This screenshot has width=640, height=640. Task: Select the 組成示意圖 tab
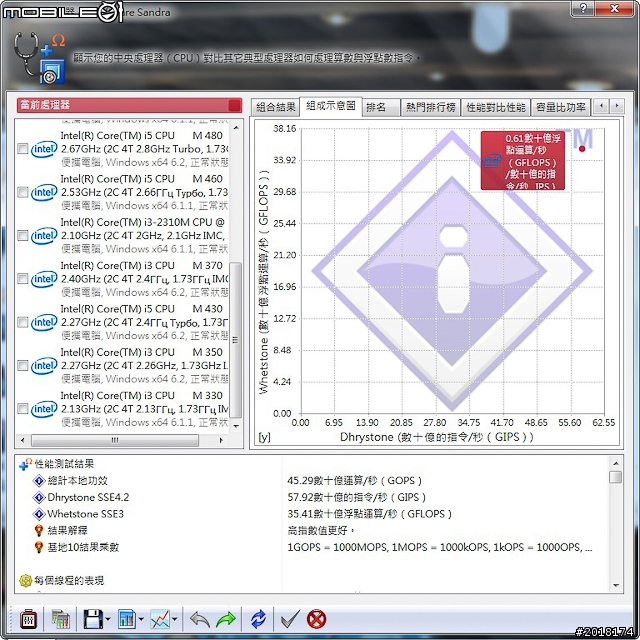(331, 106)
